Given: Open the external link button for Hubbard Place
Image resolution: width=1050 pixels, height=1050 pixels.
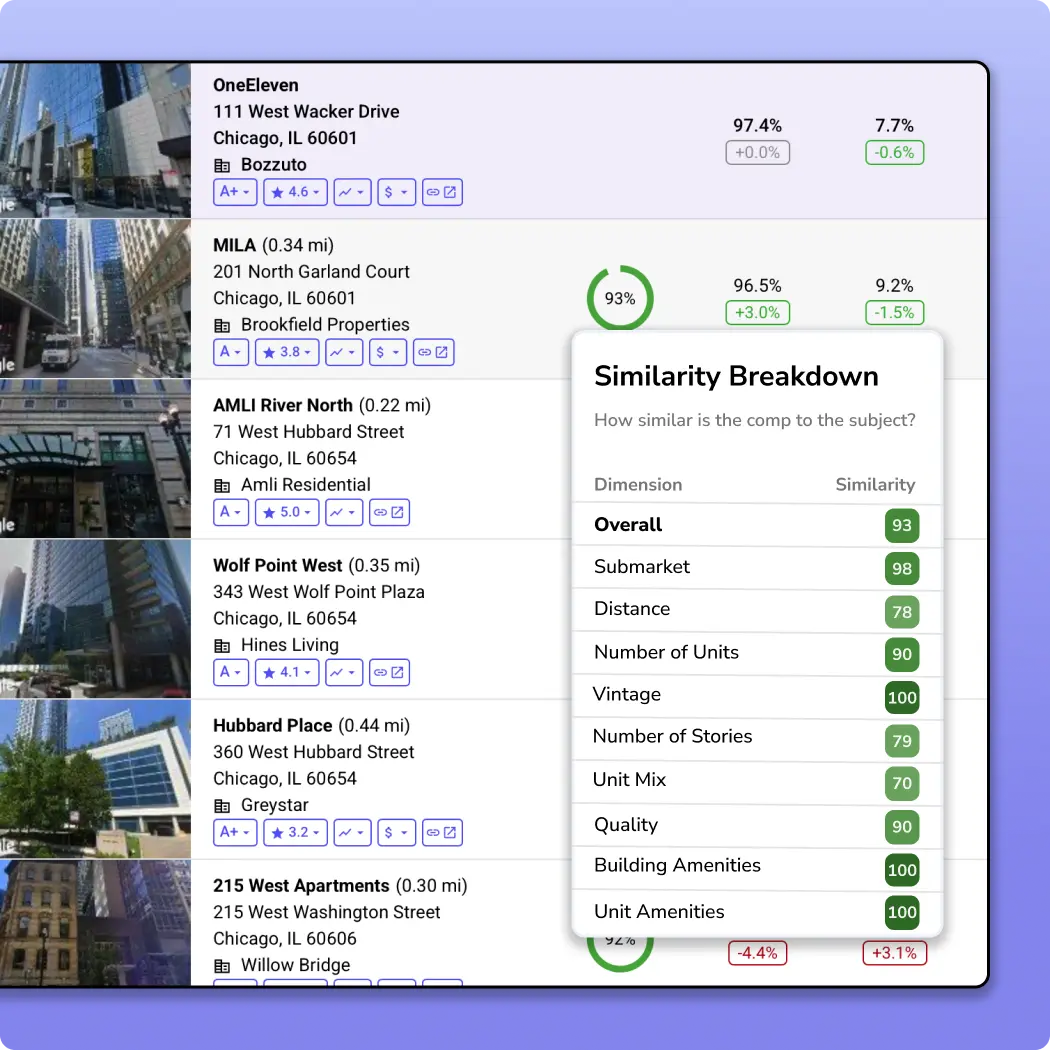Looking at the screenshot, I should click(x=442, y=832).
